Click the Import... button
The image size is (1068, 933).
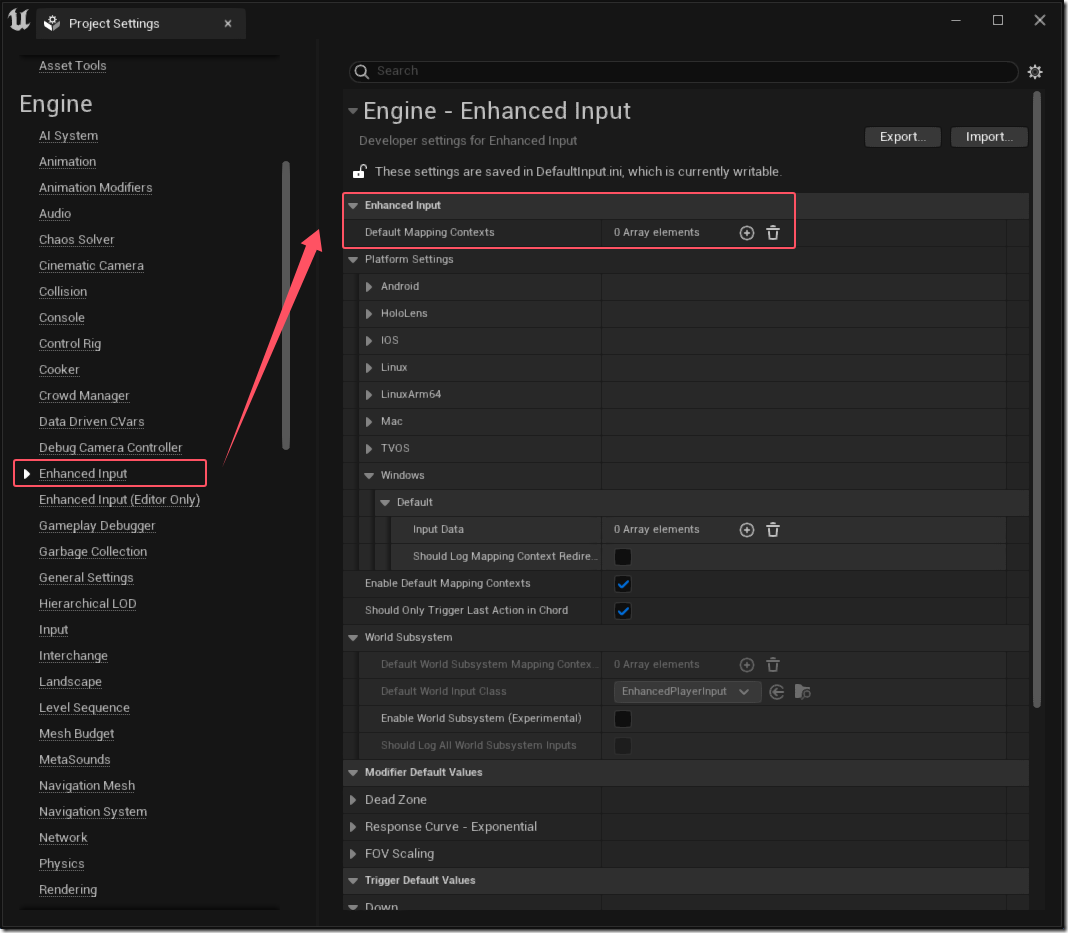click(989, 137)
